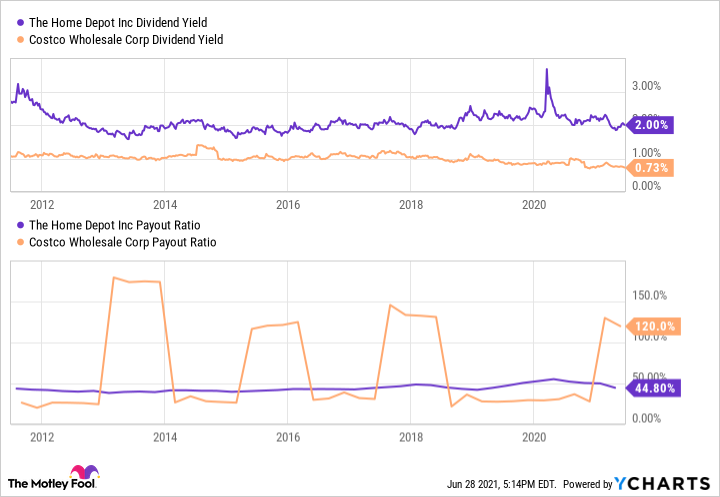Screen dimensions: 720x497
Task: Click the orange 120.0% payout ratio tag
Action: [x=654, y=326]
